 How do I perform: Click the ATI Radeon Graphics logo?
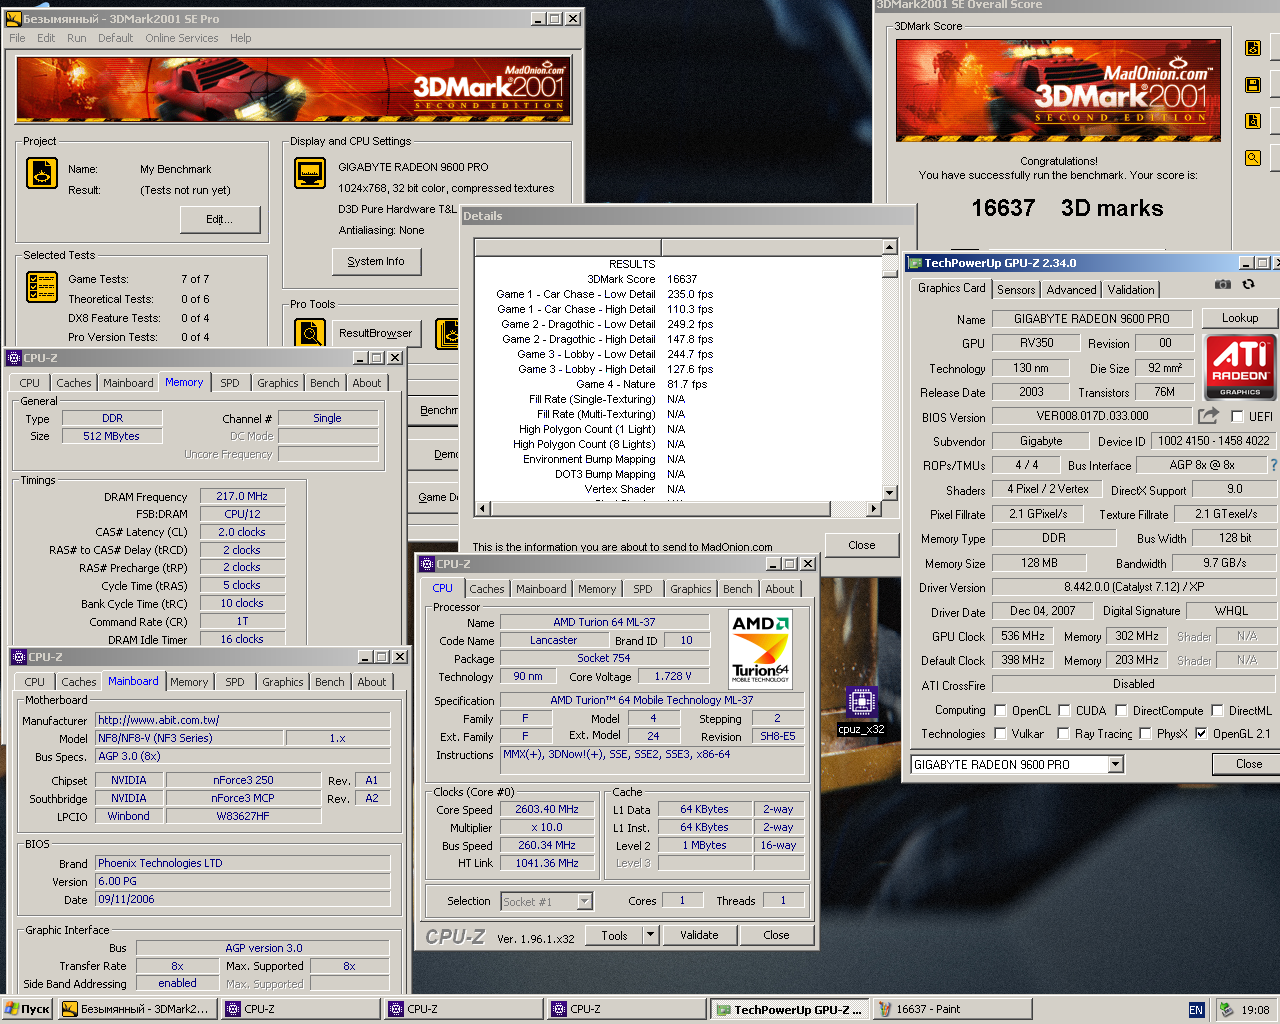pos(1240,367)
